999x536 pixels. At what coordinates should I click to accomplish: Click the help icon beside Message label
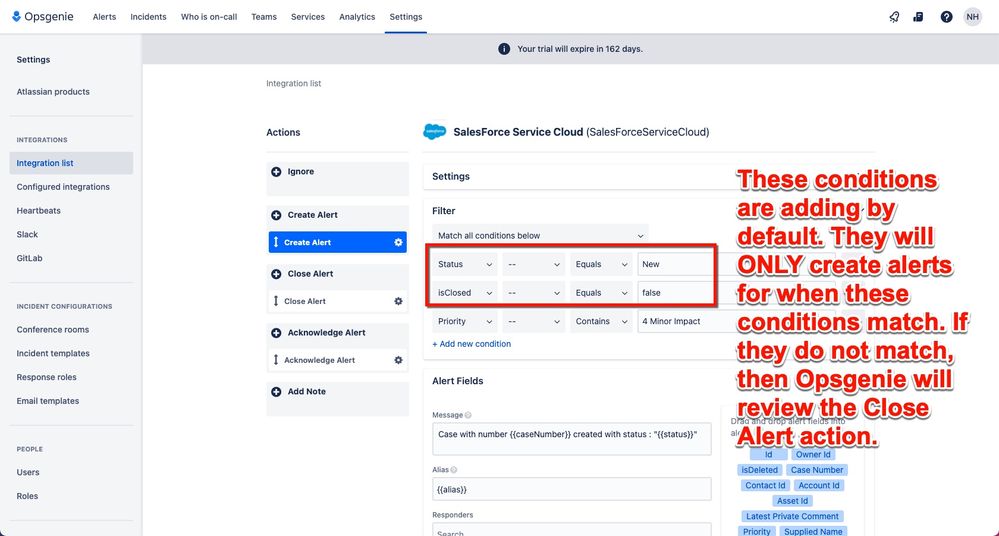coord(468,415)
